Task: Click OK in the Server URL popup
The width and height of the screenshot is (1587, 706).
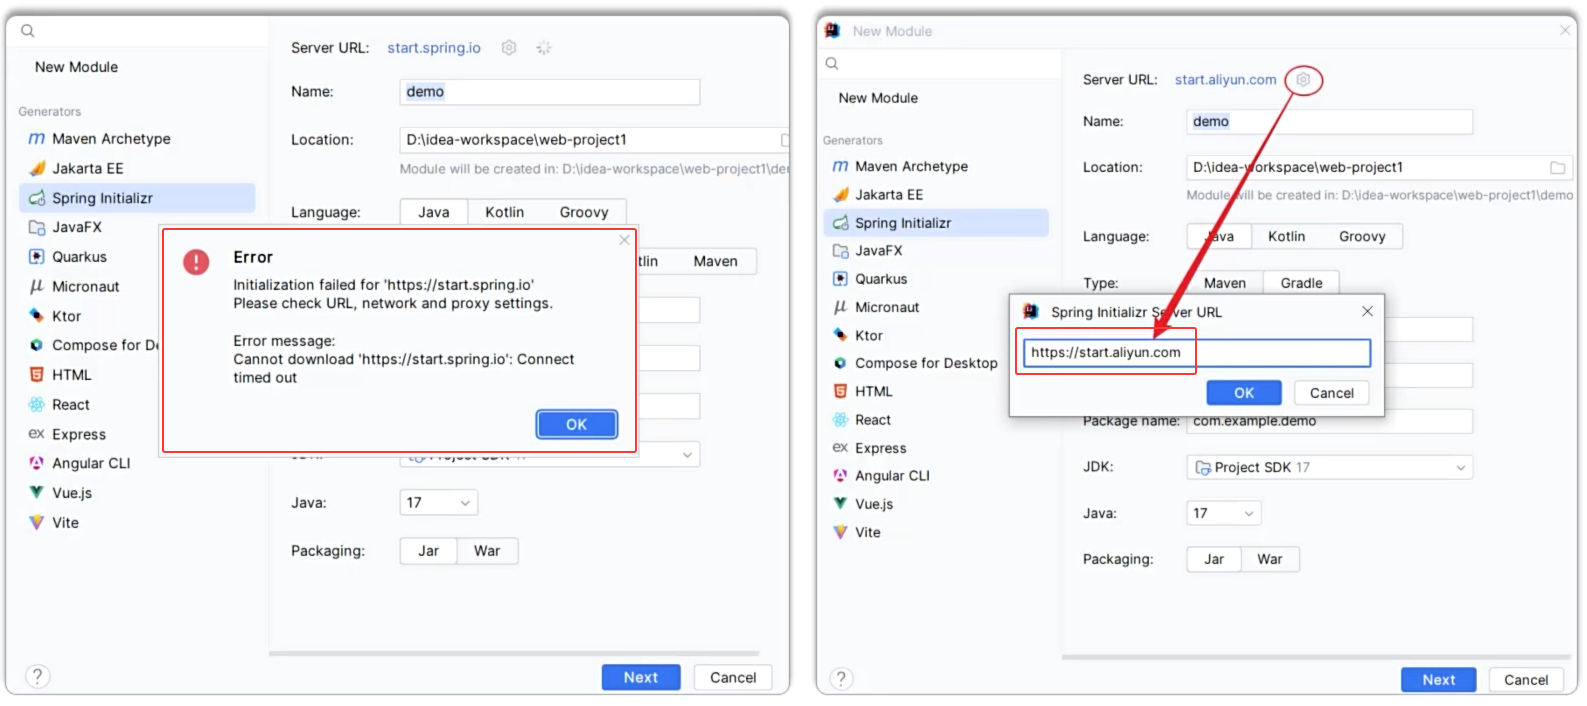Action: click(x=1243, y=393)
